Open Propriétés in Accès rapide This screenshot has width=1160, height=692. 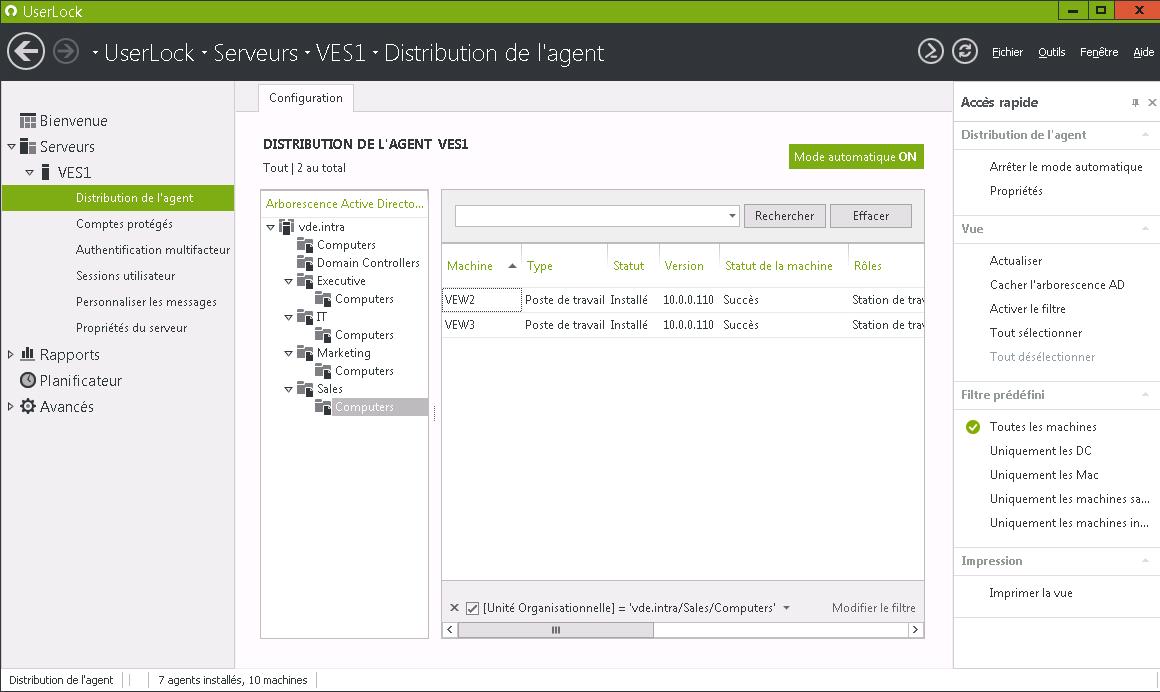(1016, 191)
